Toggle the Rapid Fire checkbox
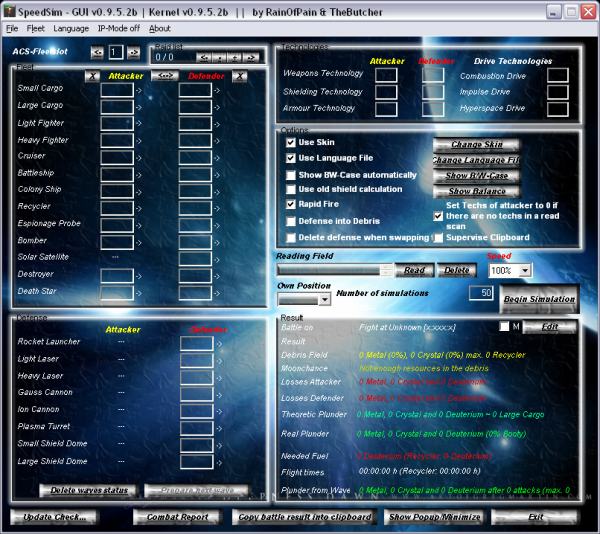Screen dimensions: 600x534 pos(291,204)
